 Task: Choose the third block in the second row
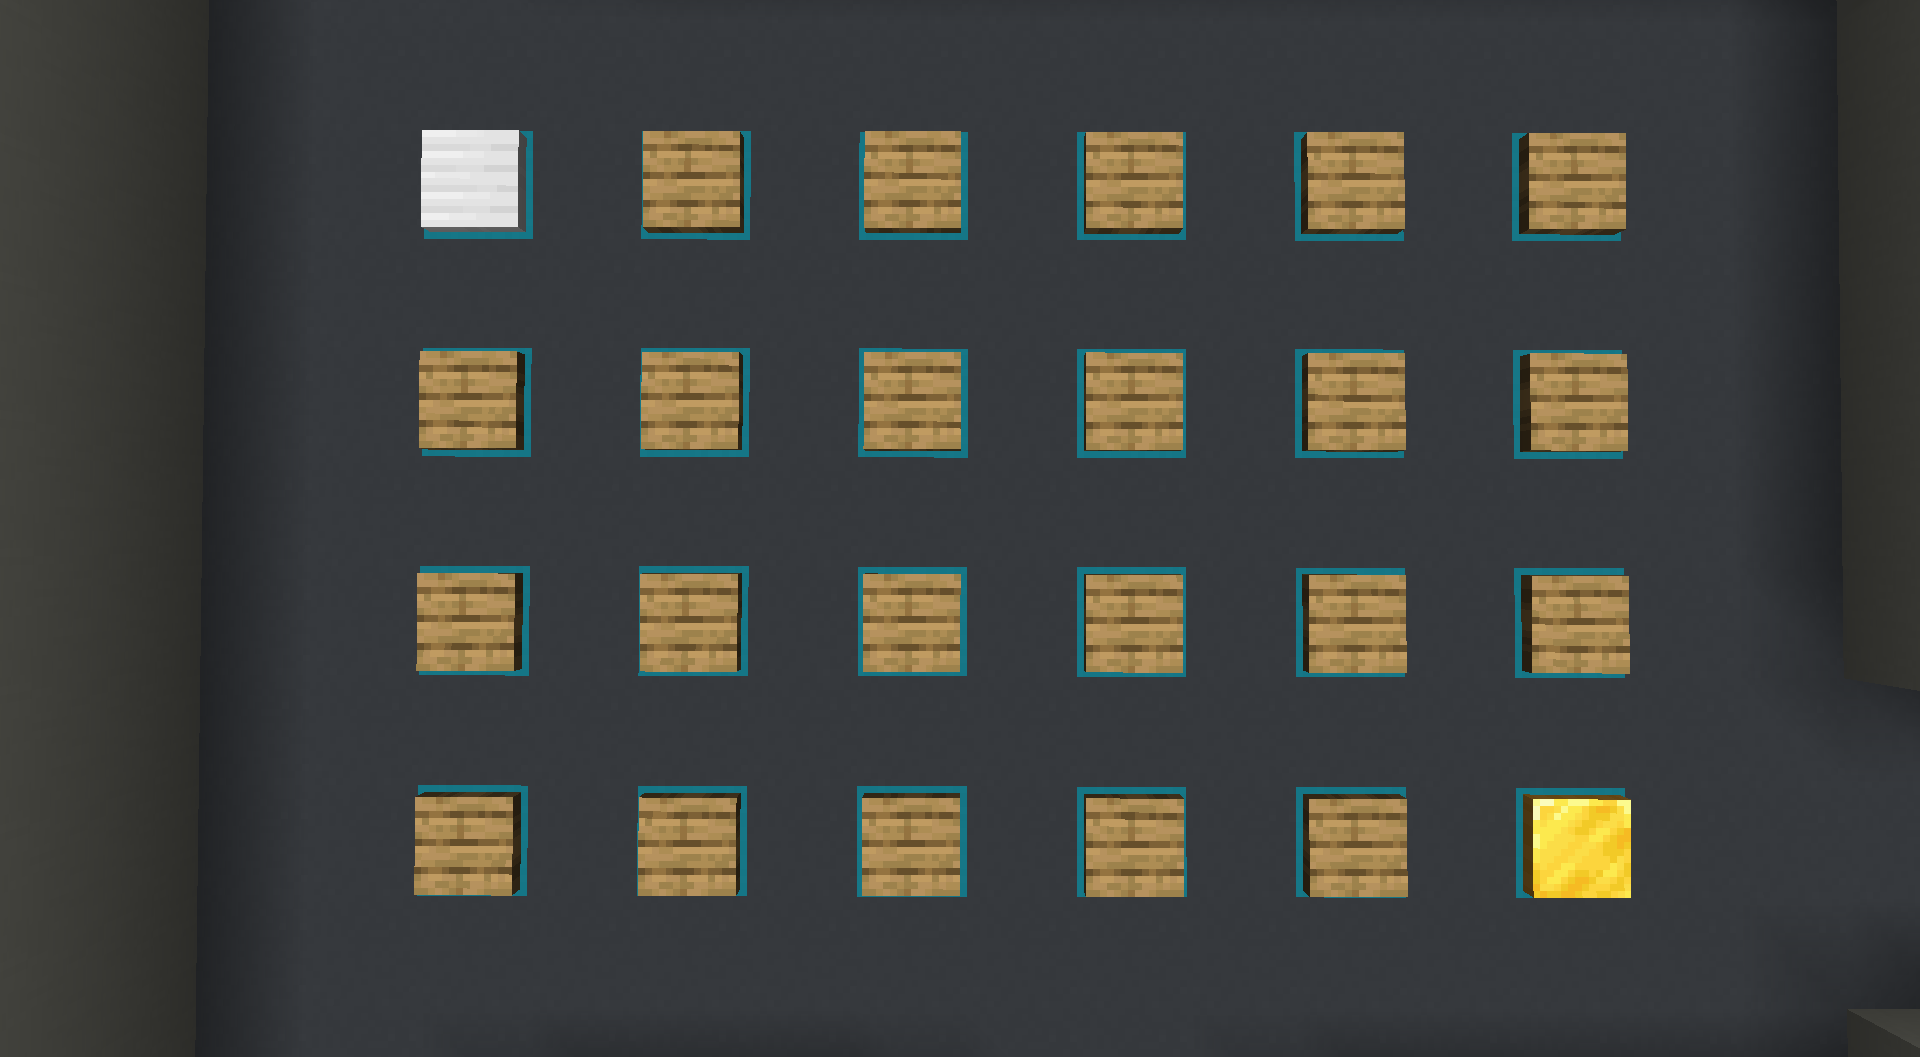point(913,403)
